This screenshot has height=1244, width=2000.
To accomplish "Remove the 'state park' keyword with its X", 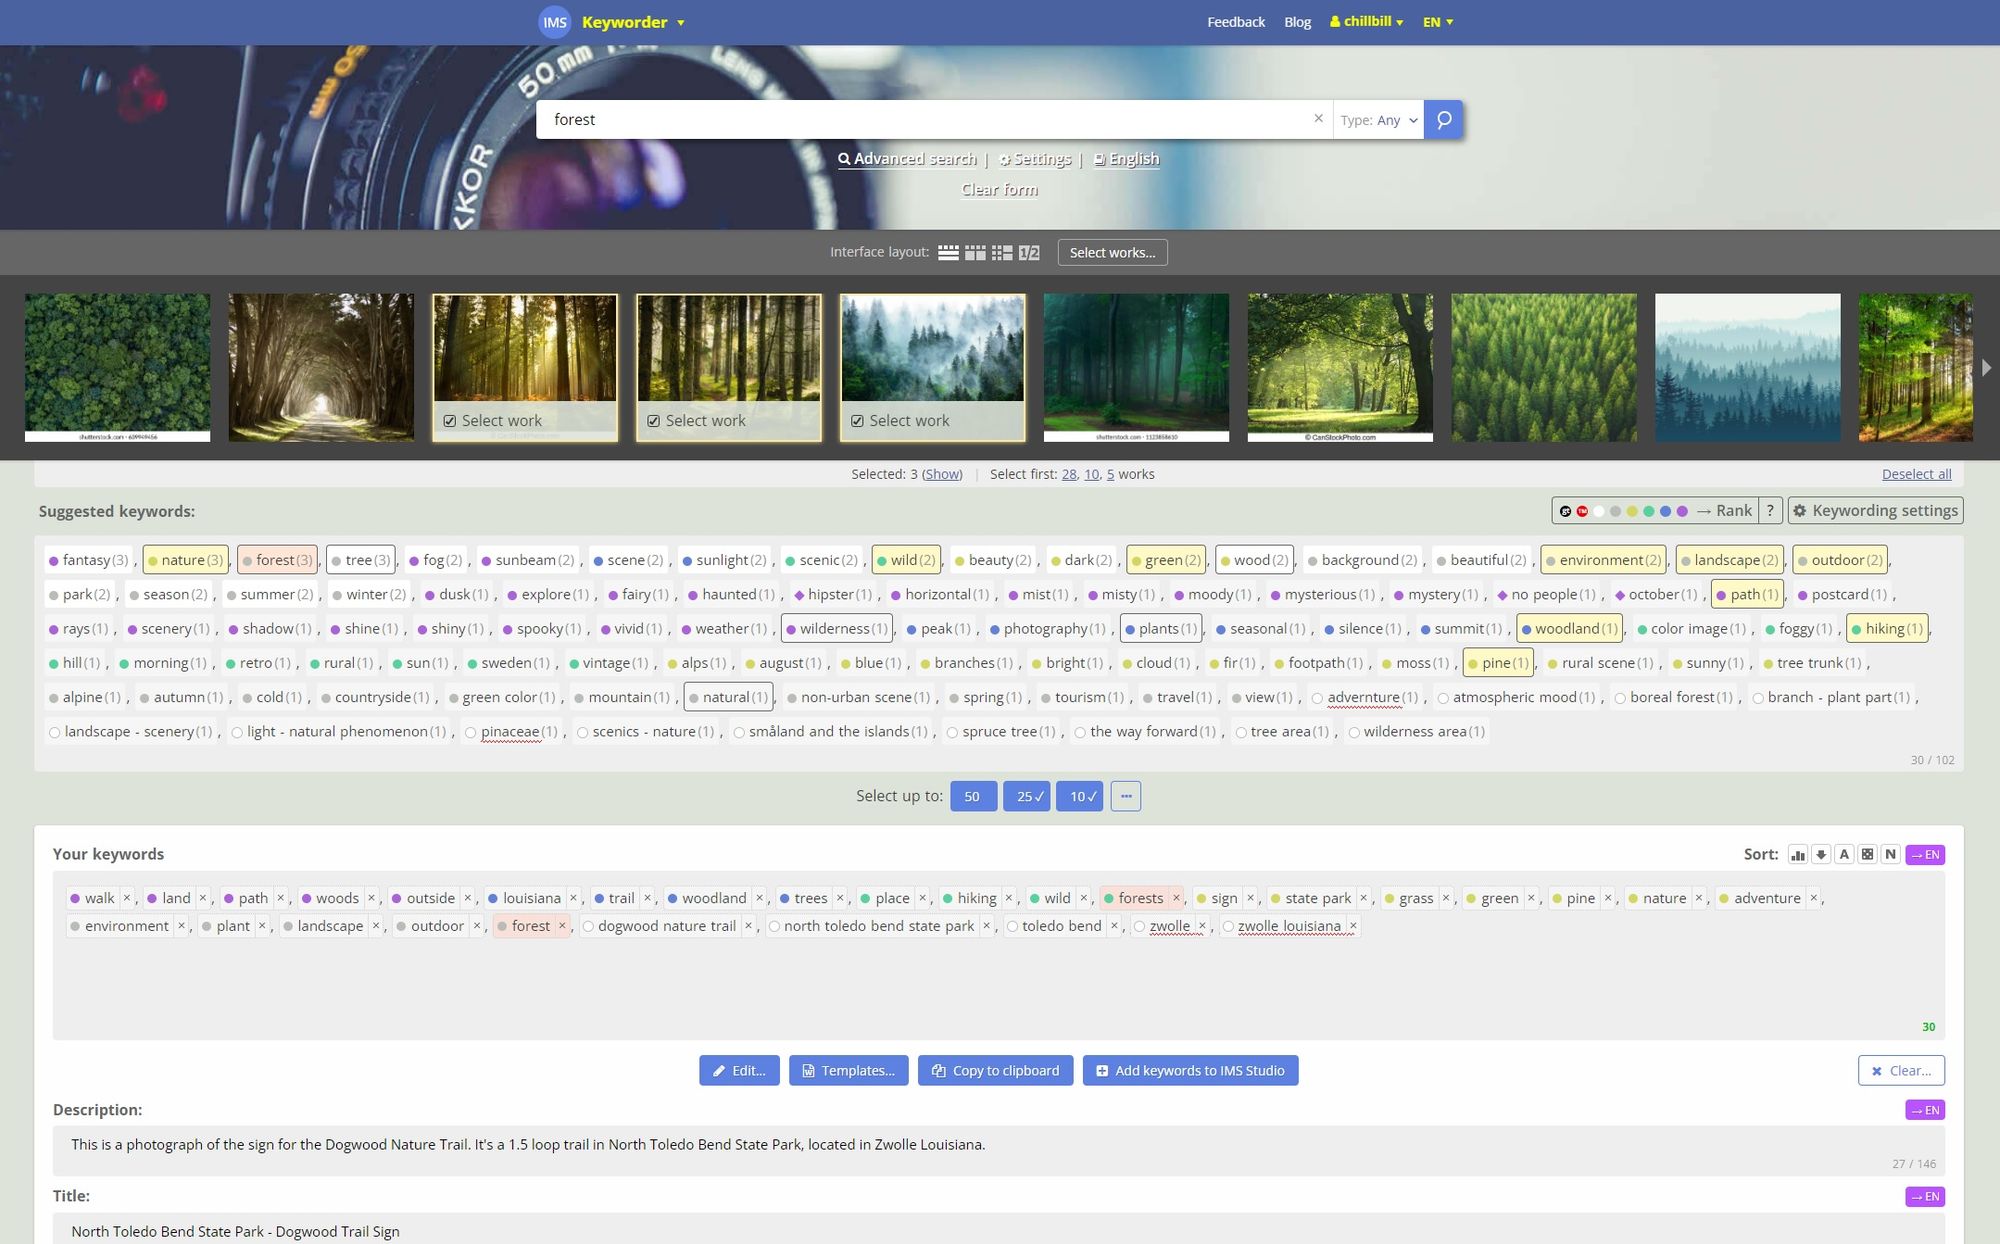I will [1363, 898].
